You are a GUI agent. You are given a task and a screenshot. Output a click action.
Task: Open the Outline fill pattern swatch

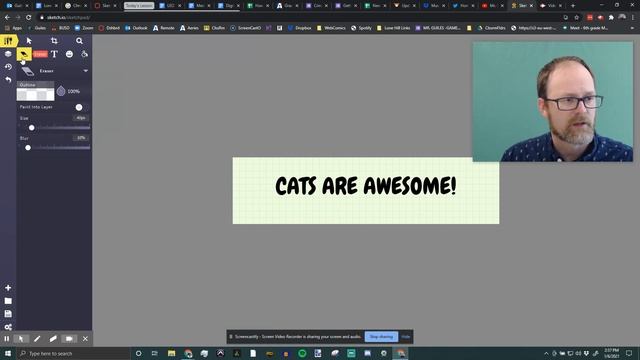coord(36,95)
